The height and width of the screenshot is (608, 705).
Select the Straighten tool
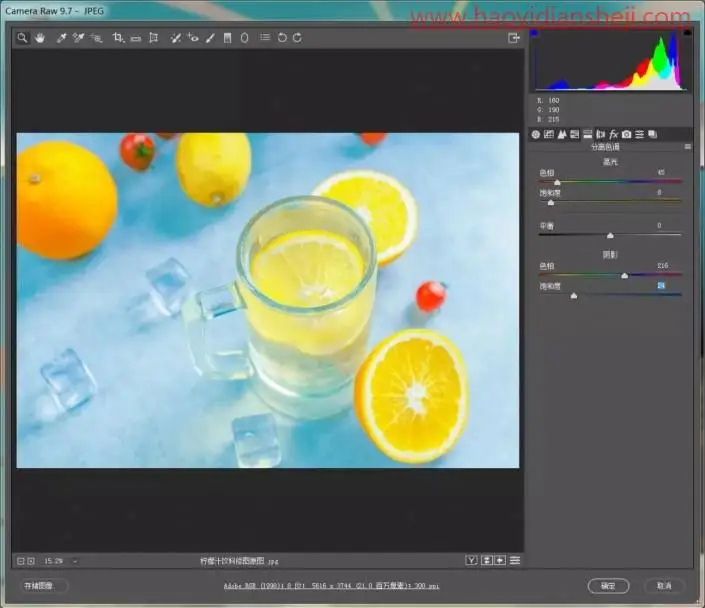136,38
